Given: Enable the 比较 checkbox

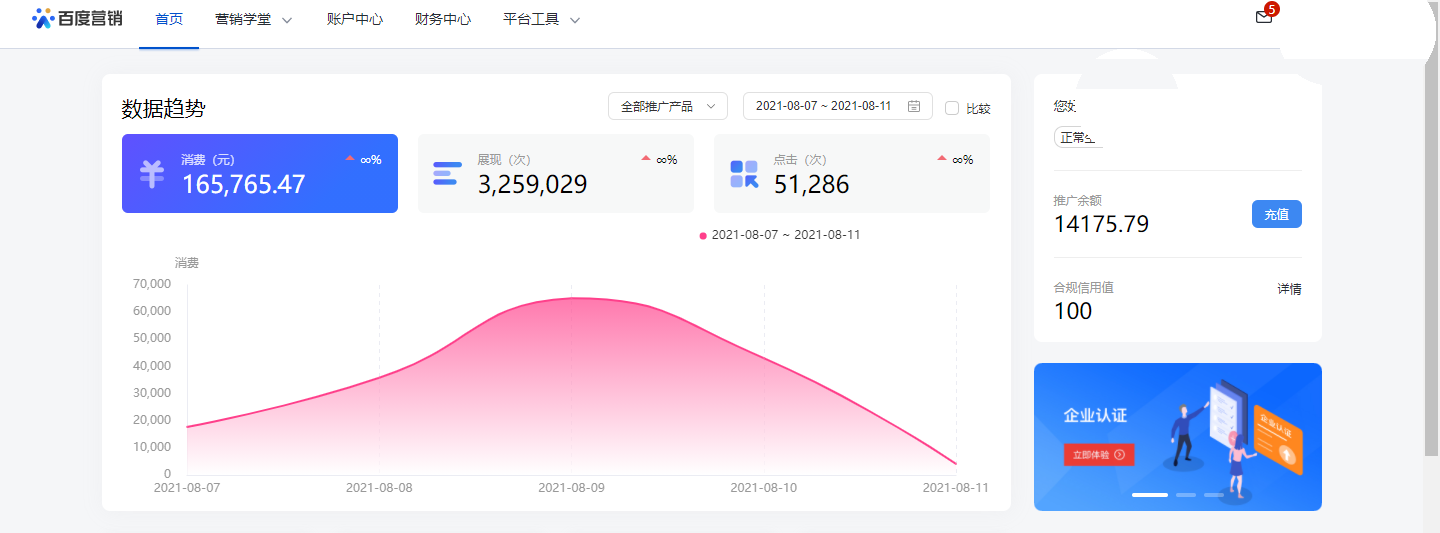Looking at the screenshot, I should tap(952, 108).
